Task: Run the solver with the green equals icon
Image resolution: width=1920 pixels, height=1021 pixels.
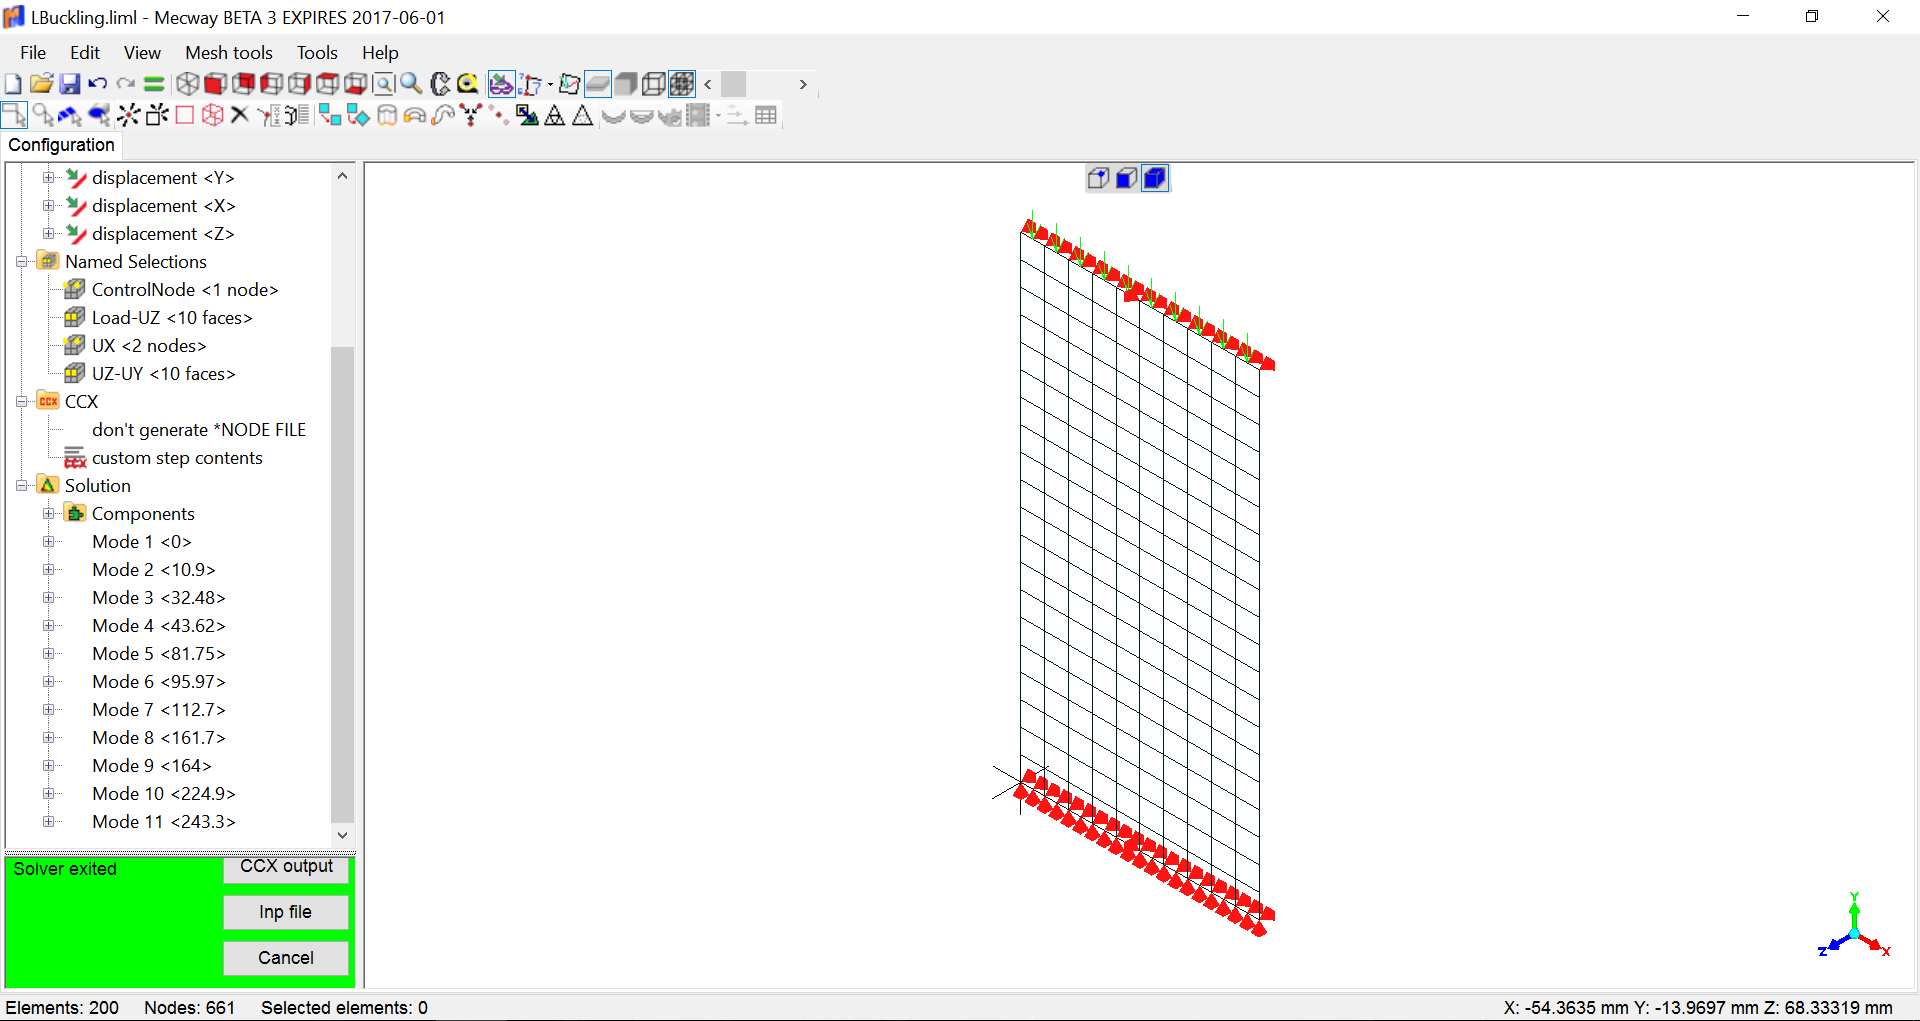Action: (153, 84)
